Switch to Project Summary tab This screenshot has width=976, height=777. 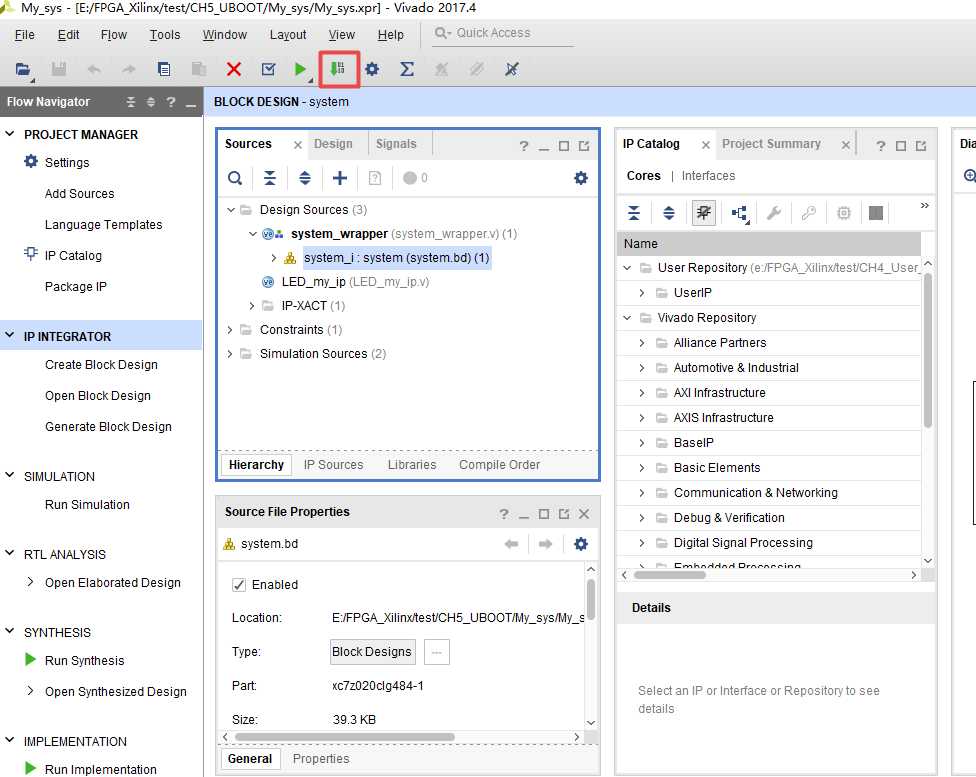click(x=771, y=144)
